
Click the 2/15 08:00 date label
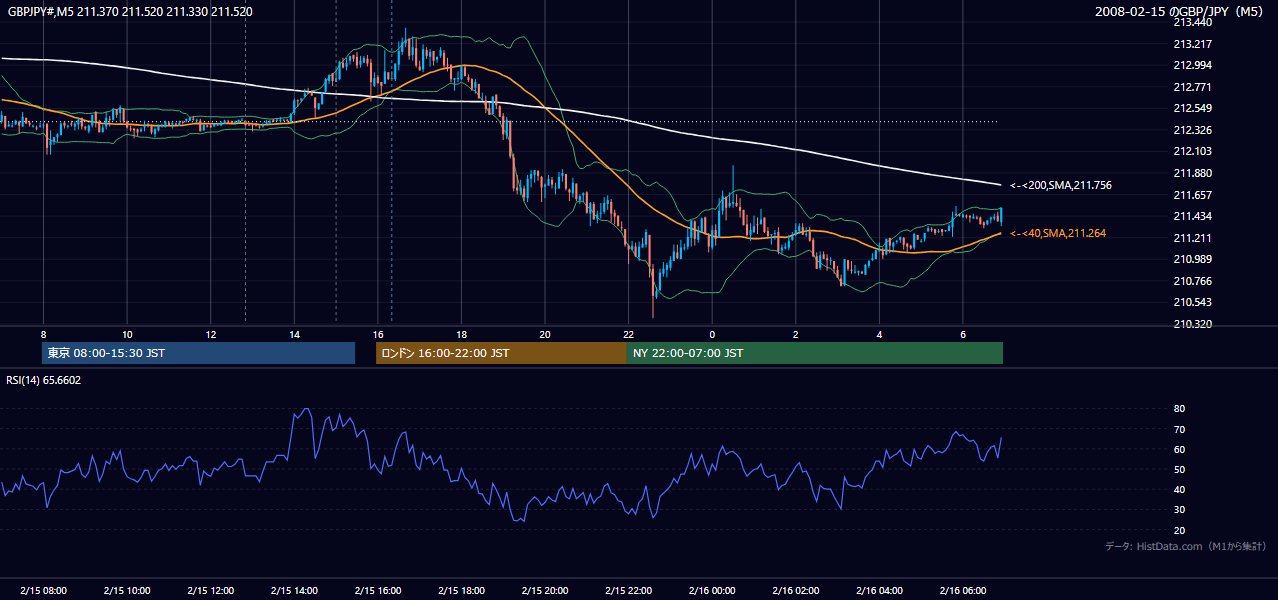[43, 590]
